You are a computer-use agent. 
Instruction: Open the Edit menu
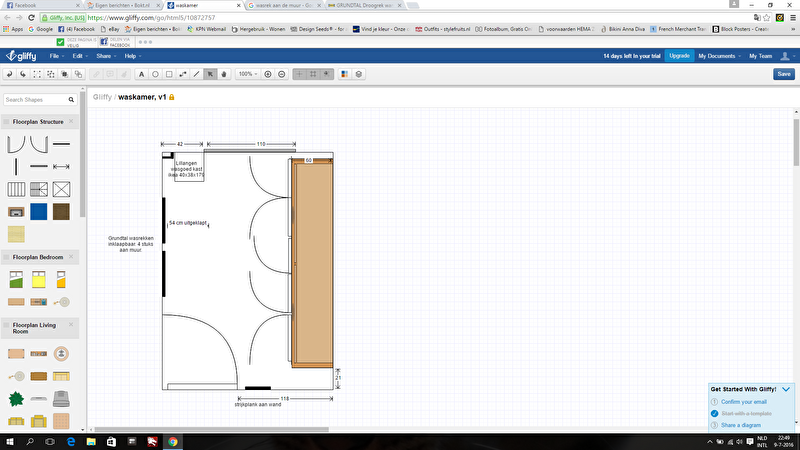(x=79, y=56)
